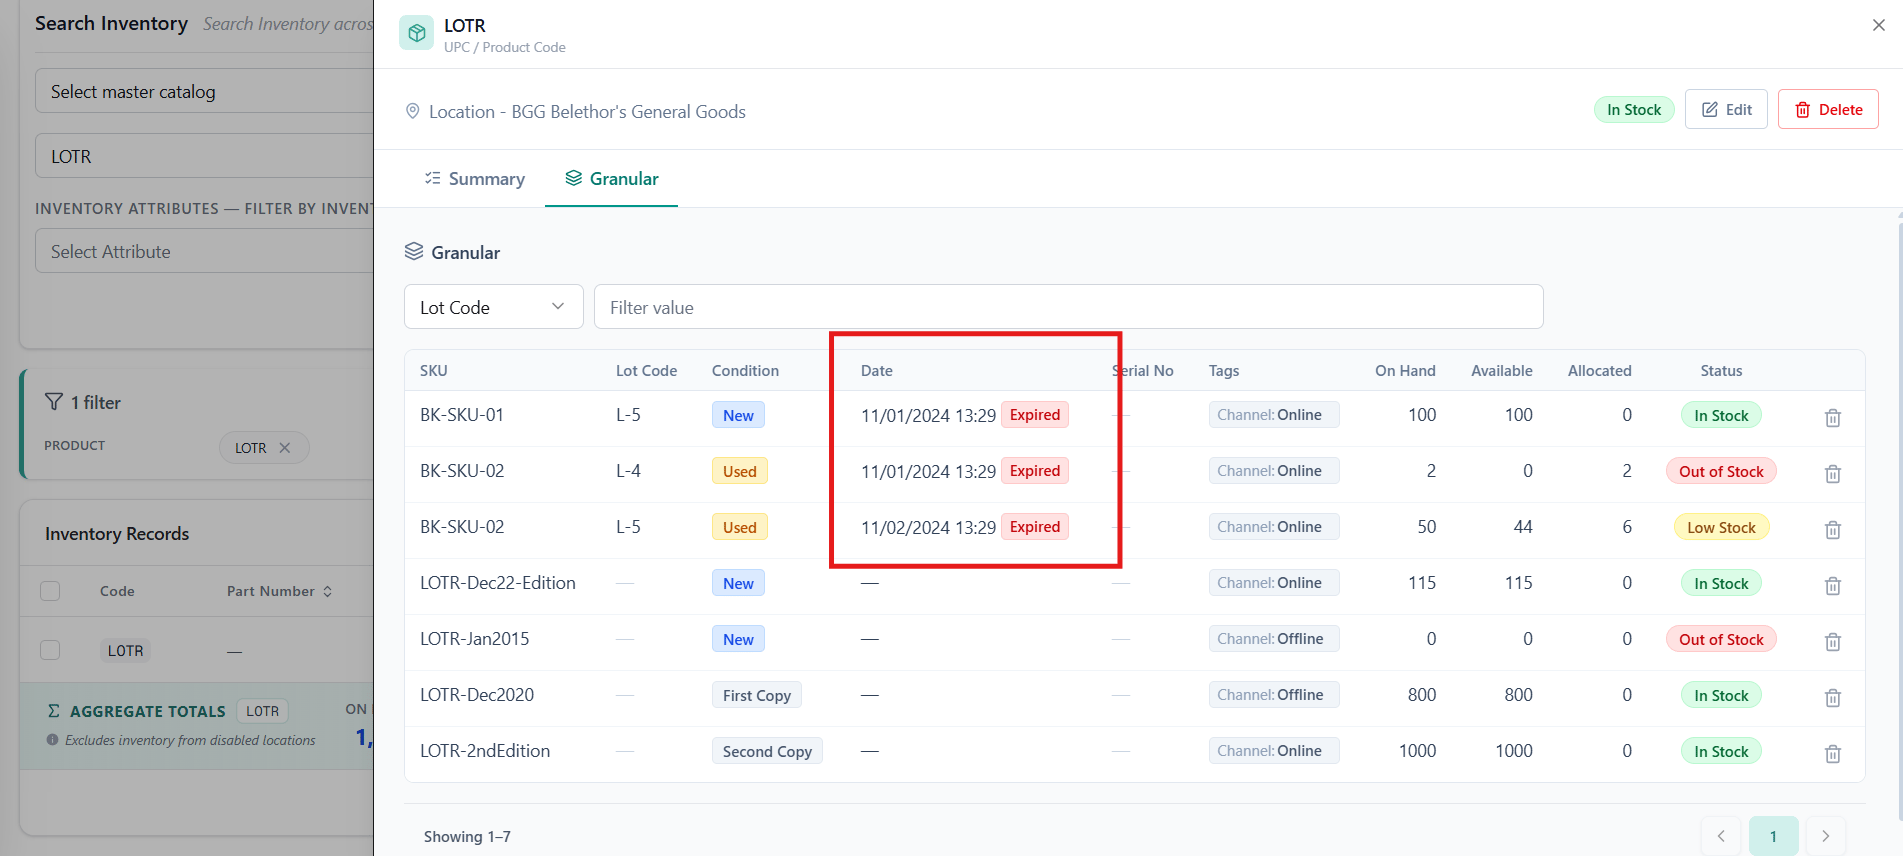Image resolution: width=1903 pixels, height=856 pixels.
Task: Open the Lot Code filter dropdown
Action: click(x=494, y=307)
